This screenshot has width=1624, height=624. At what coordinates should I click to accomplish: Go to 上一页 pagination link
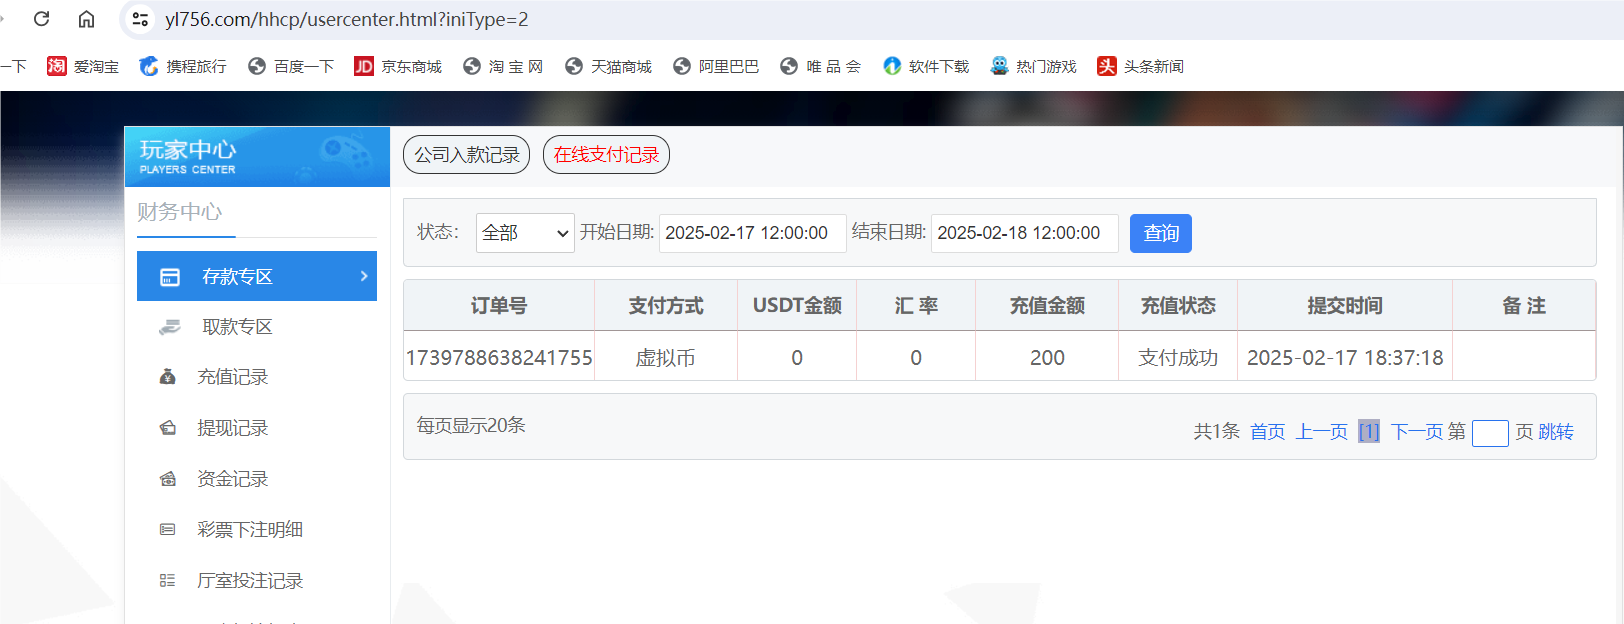click(x=1322, y=432)
